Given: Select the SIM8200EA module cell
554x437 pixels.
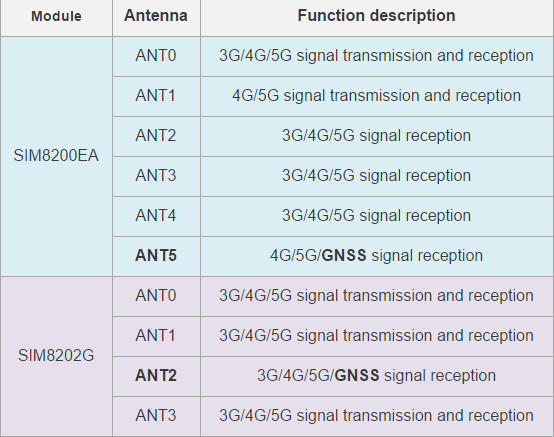Looking at the screenshot, I should (x=56, y=156).
